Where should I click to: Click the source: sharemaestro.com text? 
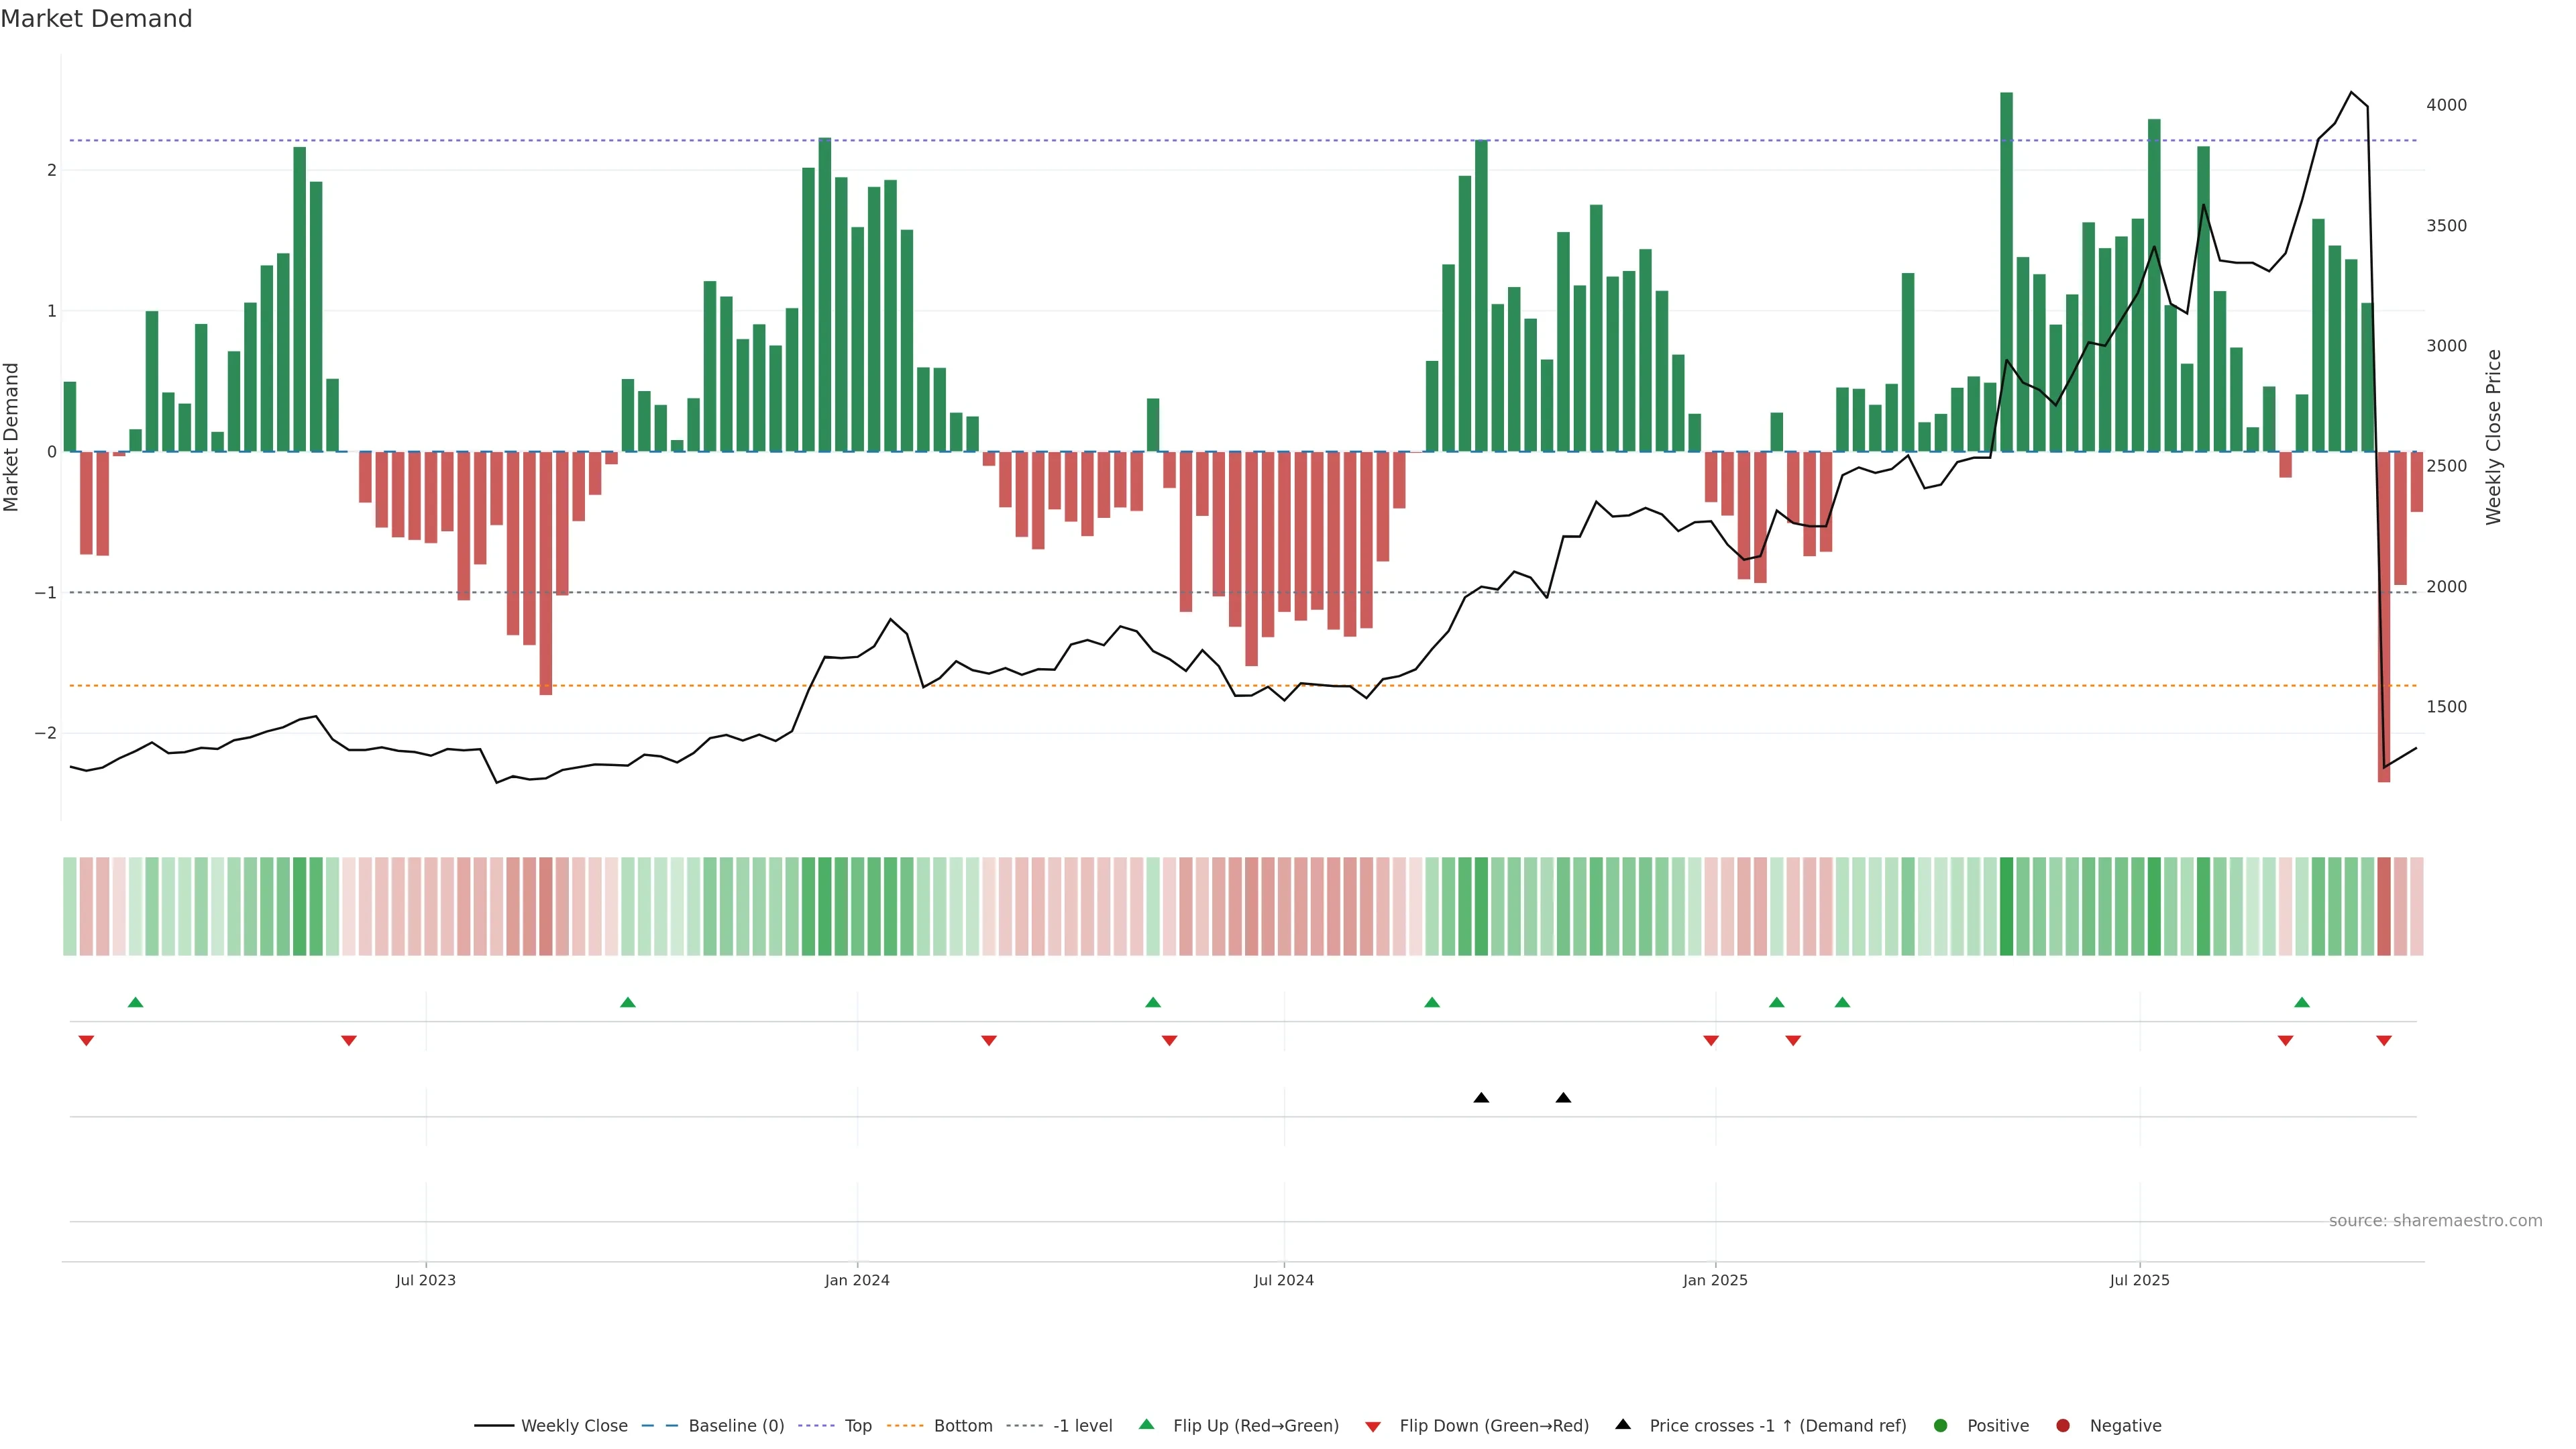tap(2435, 1220)
